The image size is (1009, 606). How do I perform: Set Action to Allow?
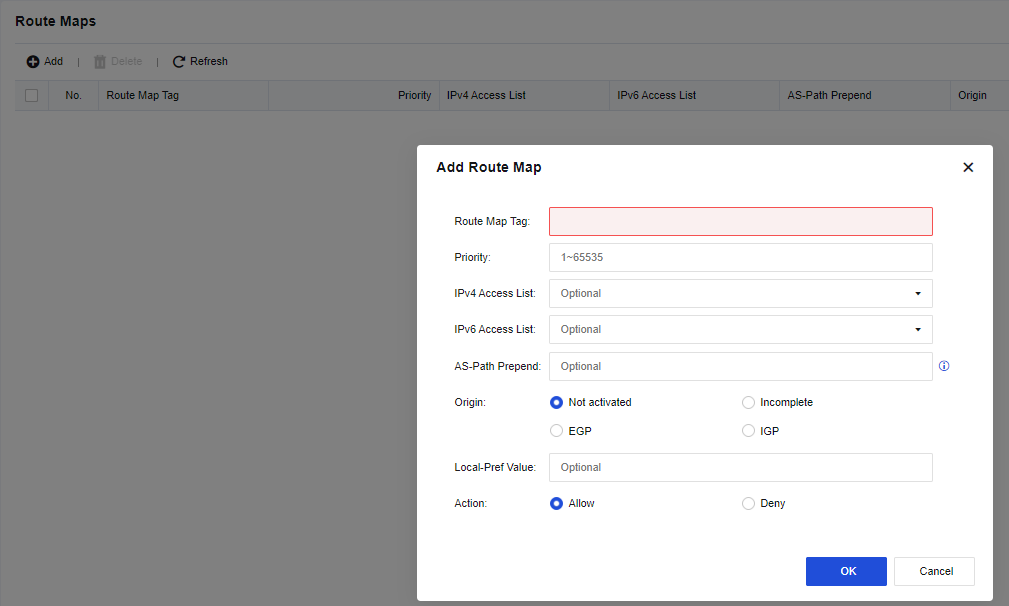tap(557, 503)
